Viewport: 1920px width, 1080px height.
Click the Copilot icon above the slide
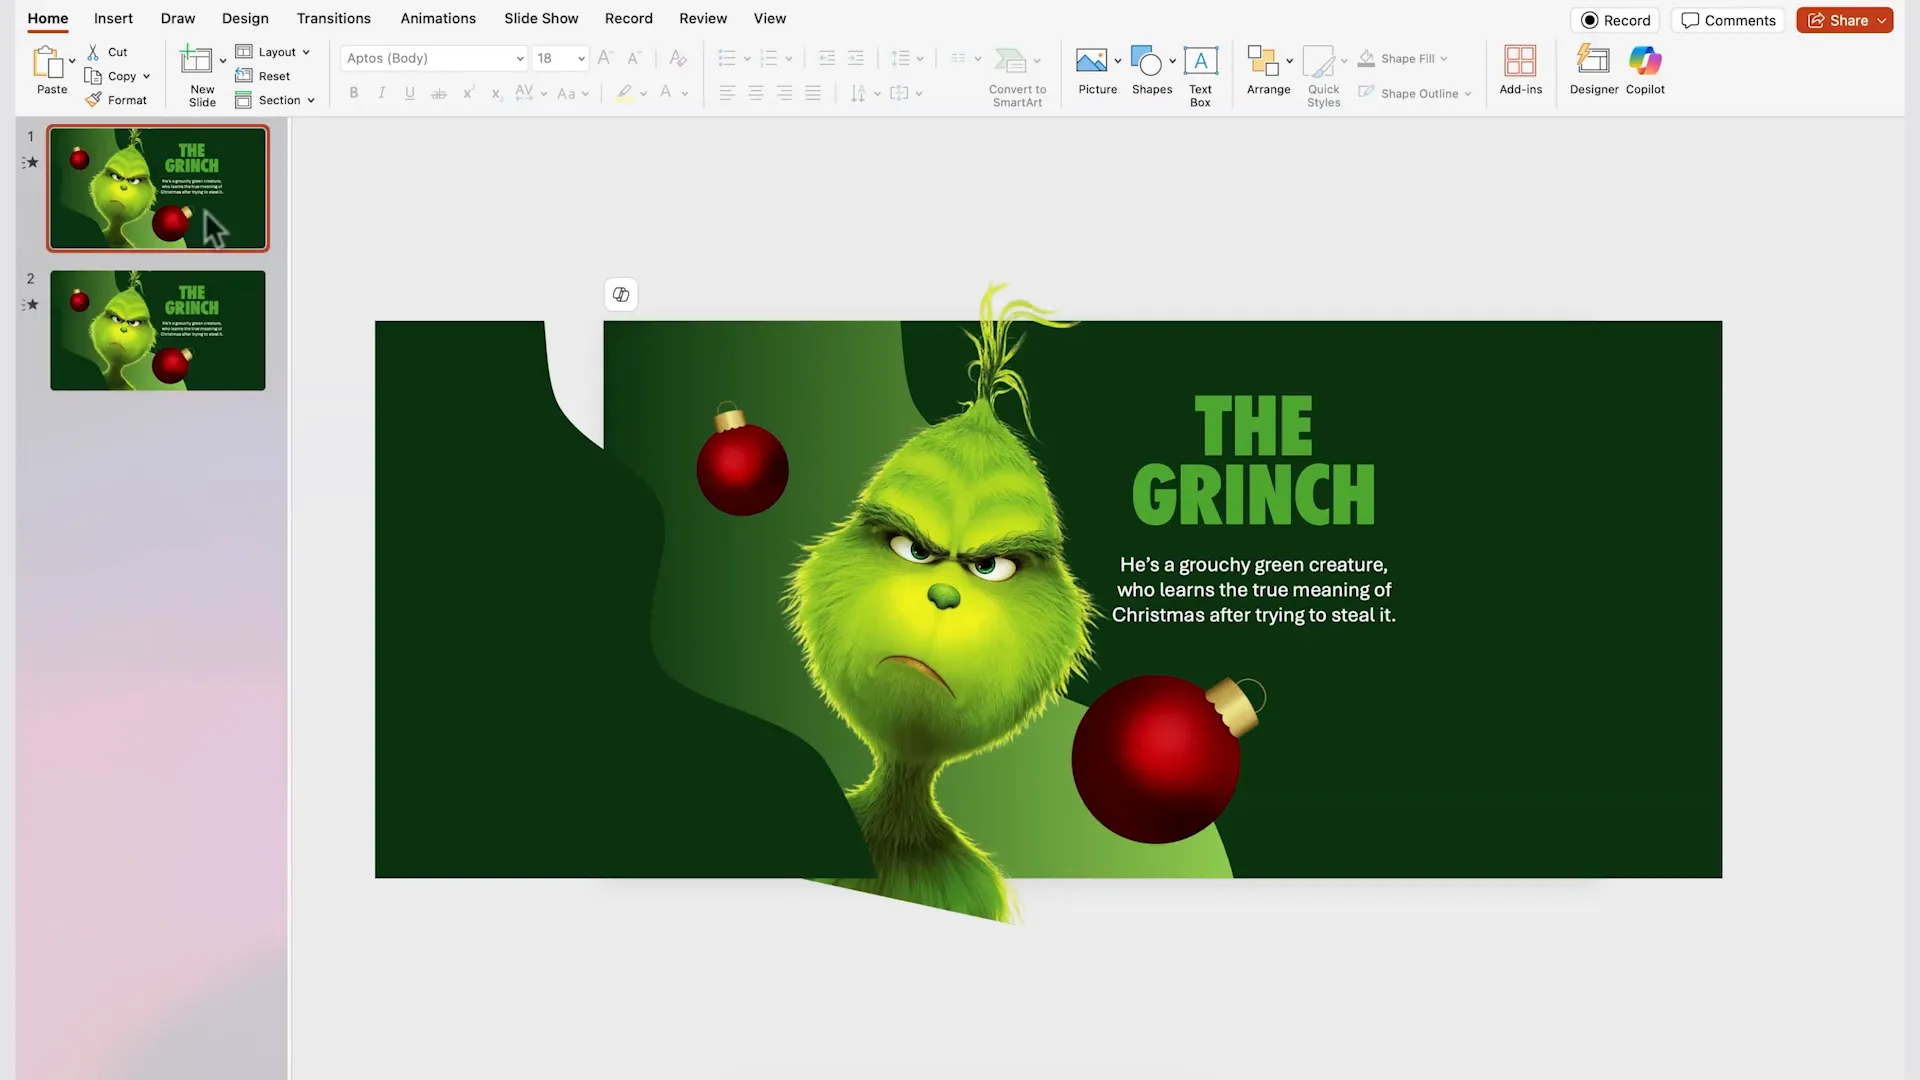(x=621, y=294)
